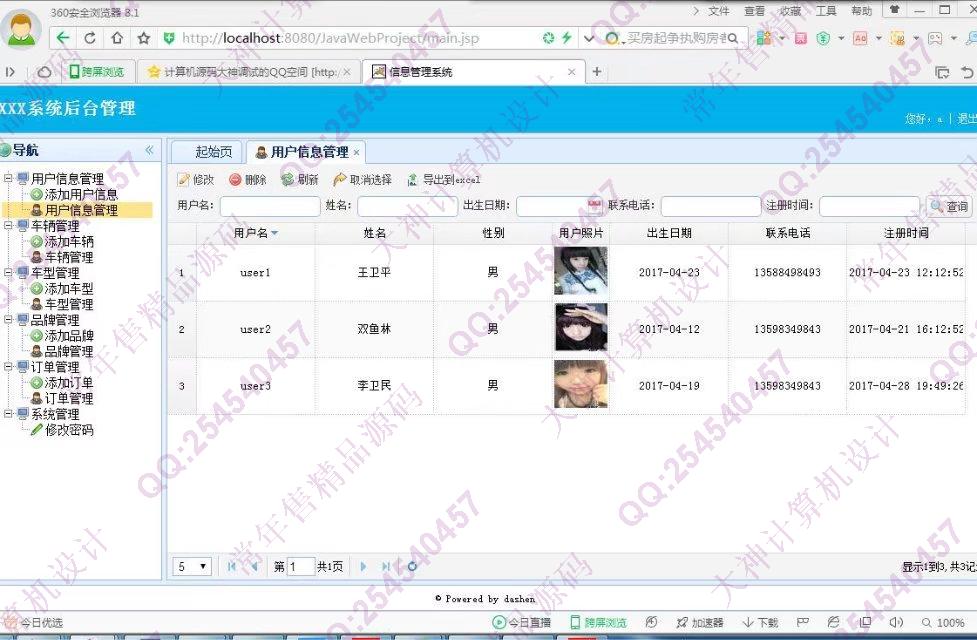Viewport: 977px width, 640px height.
Task: Open the 添加车辆 tree item
Action: [69, 241]
